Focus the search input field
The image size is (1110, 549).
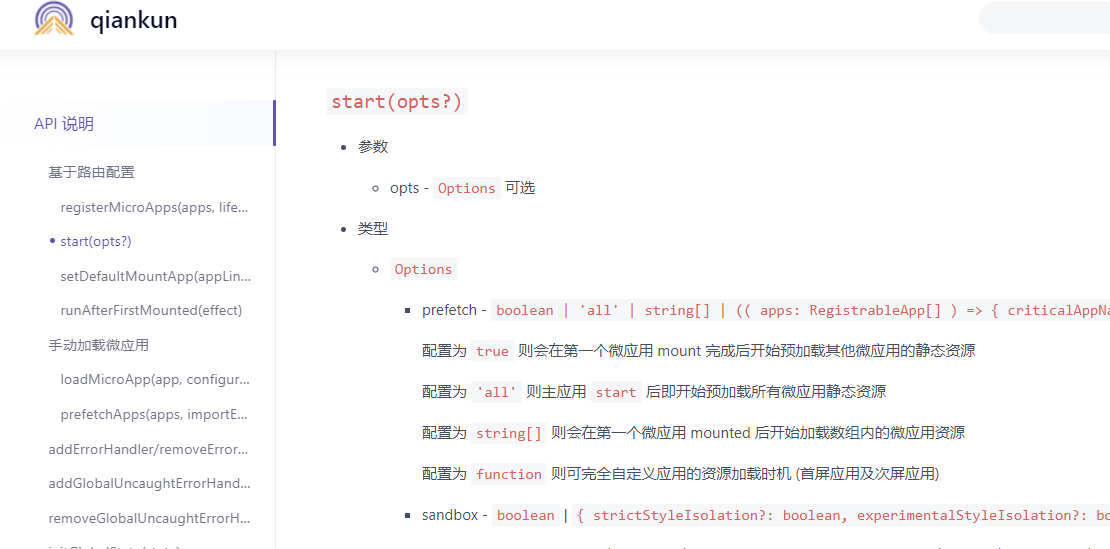point(1044,18)
